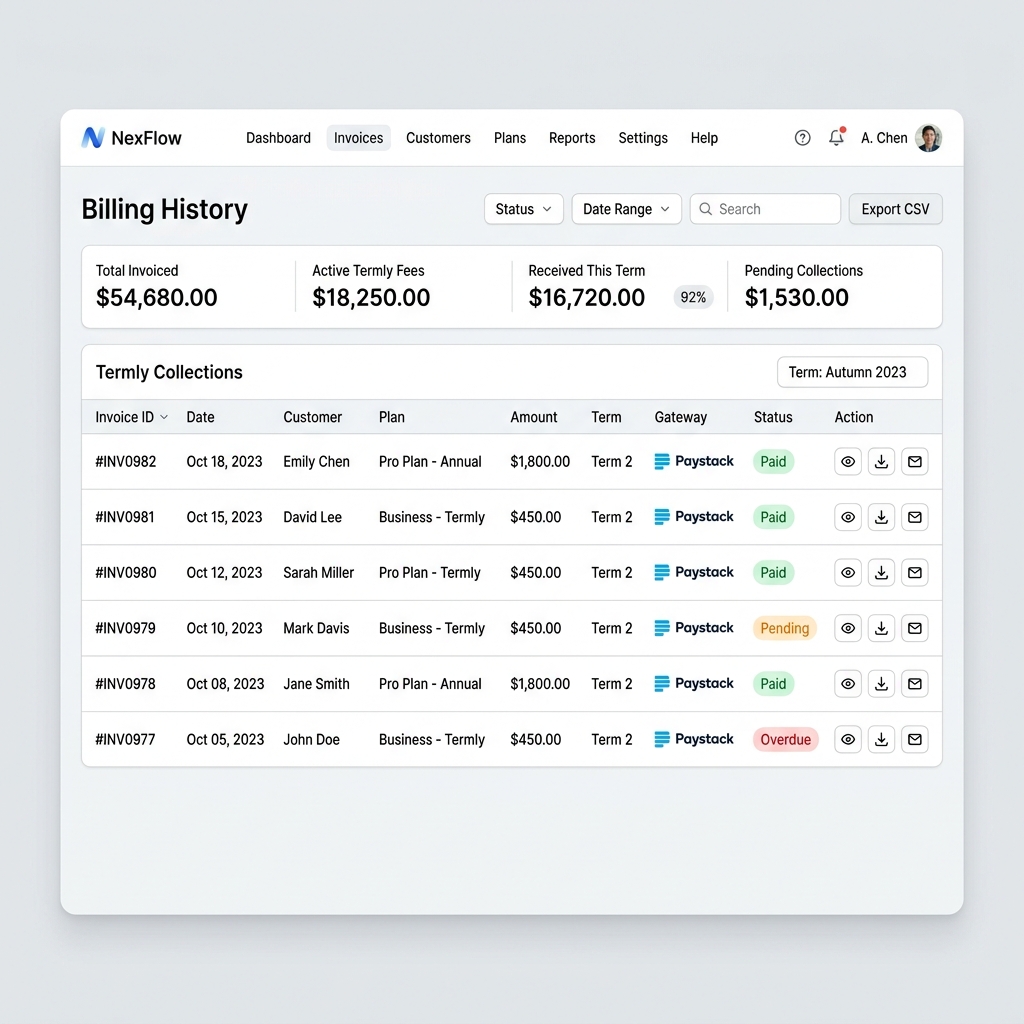Image resolution: width=1024 pixels, height=1024 pixels.
Task: Click Pro Plan - Termly cell
Action: coord(429,573)
